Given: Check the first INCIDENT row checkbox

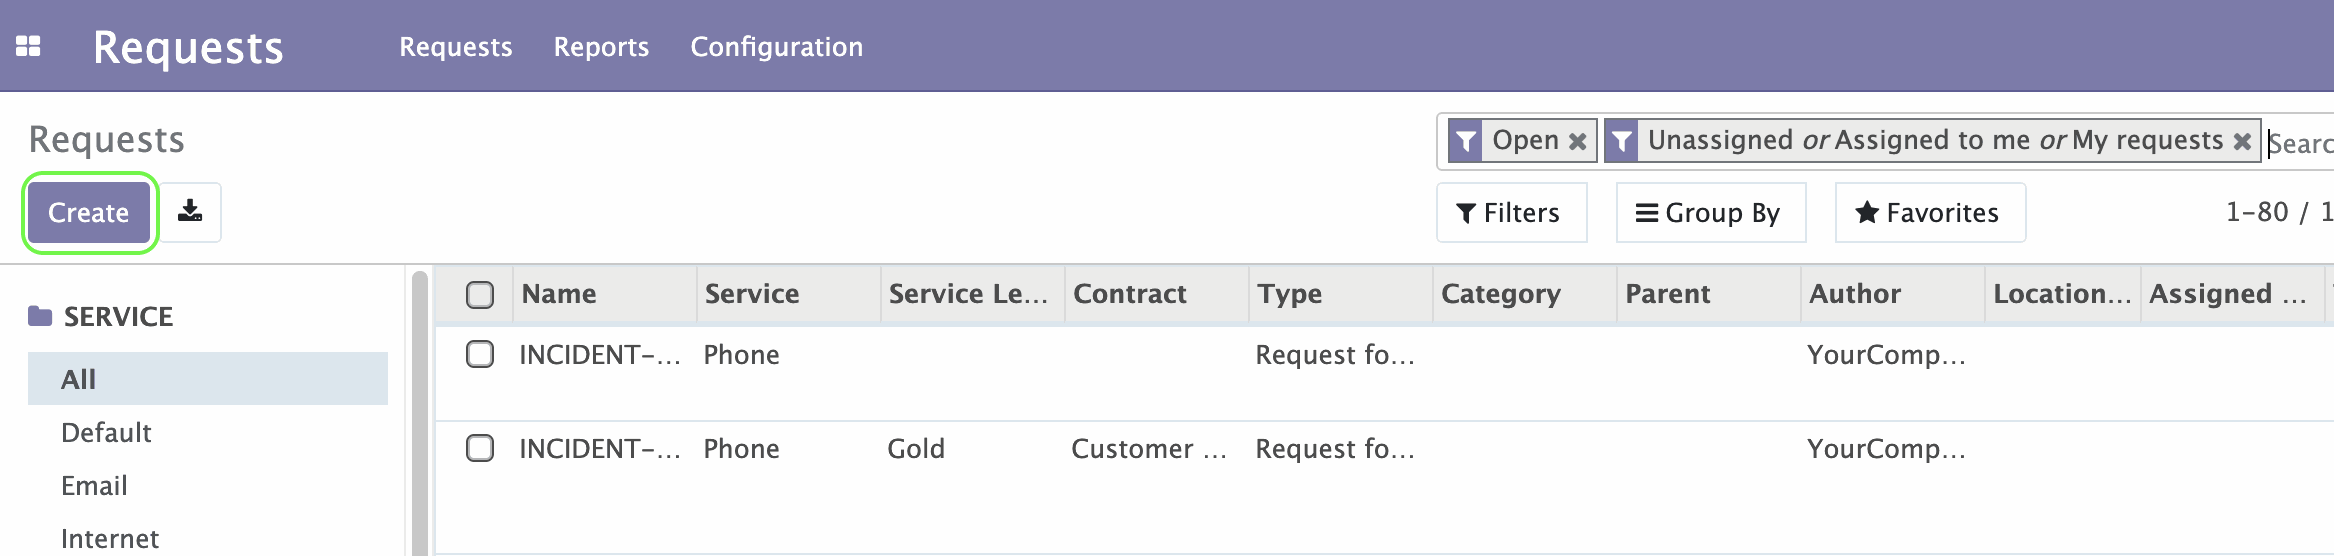Looking at the screenshot, I should 480,354.
